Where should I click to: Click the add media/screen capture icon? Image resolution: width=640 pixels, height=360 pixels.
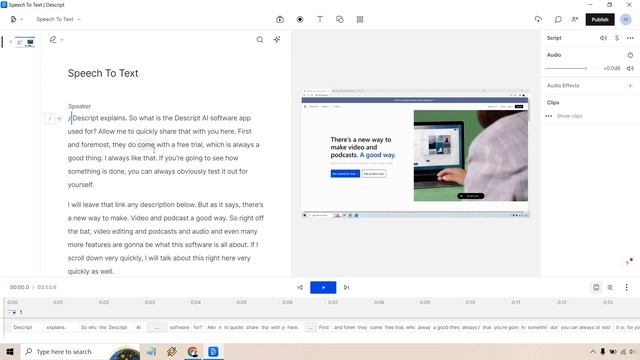pyautogui.click(x=280, y=19)
